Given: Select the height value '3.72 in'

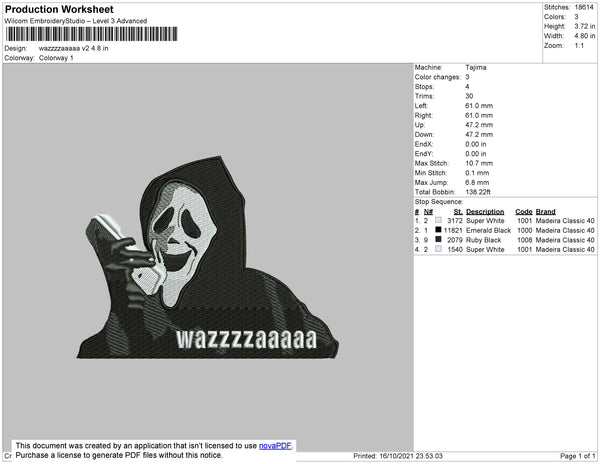Looking at the screenshot, I should point(584,26).
